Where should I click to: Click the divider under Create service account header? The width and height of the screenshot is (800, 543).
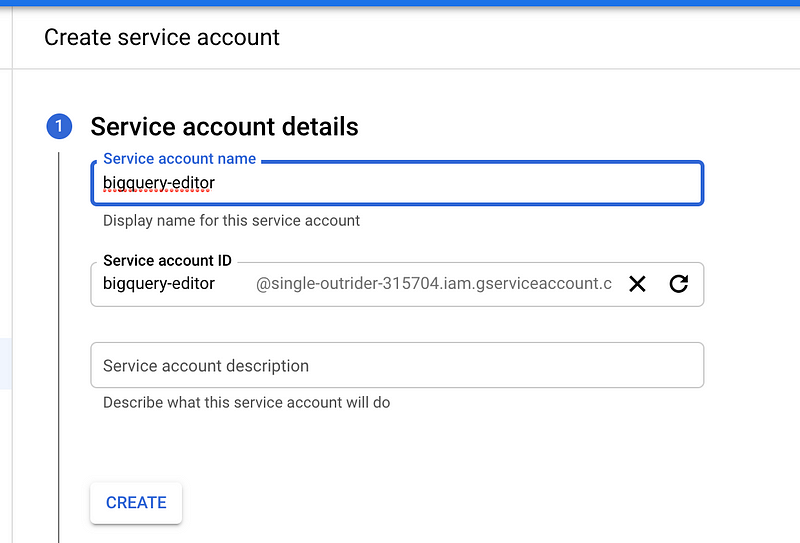tap(400, 69)
